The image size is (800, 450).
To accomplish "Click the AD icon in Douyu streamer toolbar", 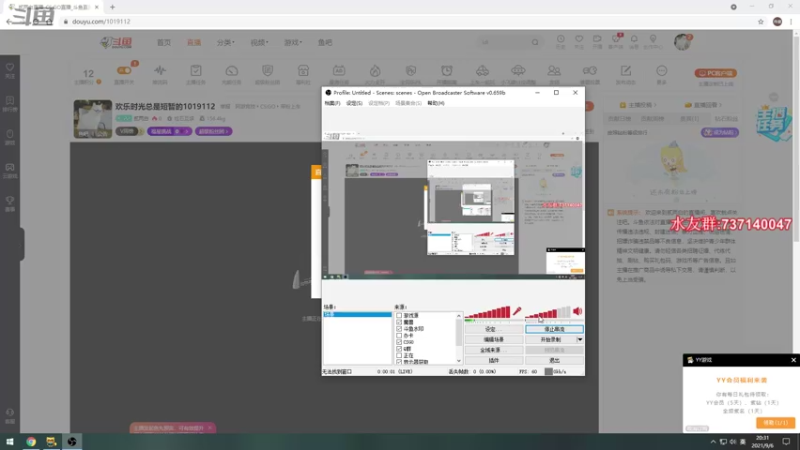I will 339,70.
